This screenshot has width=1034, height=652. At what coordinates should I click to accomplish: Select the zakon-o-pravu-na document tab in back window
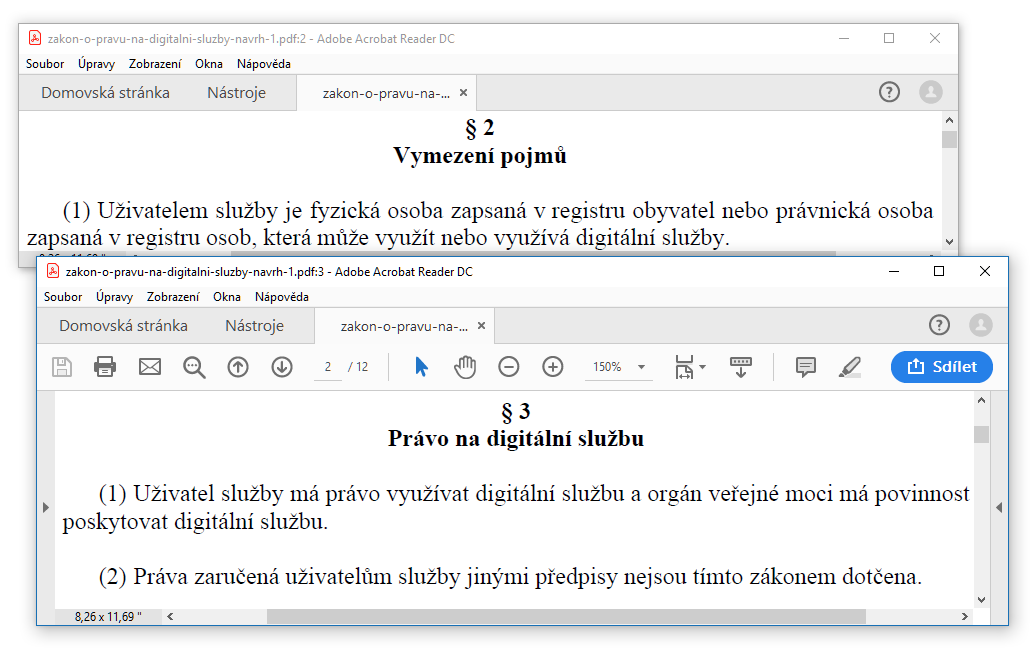386,94
